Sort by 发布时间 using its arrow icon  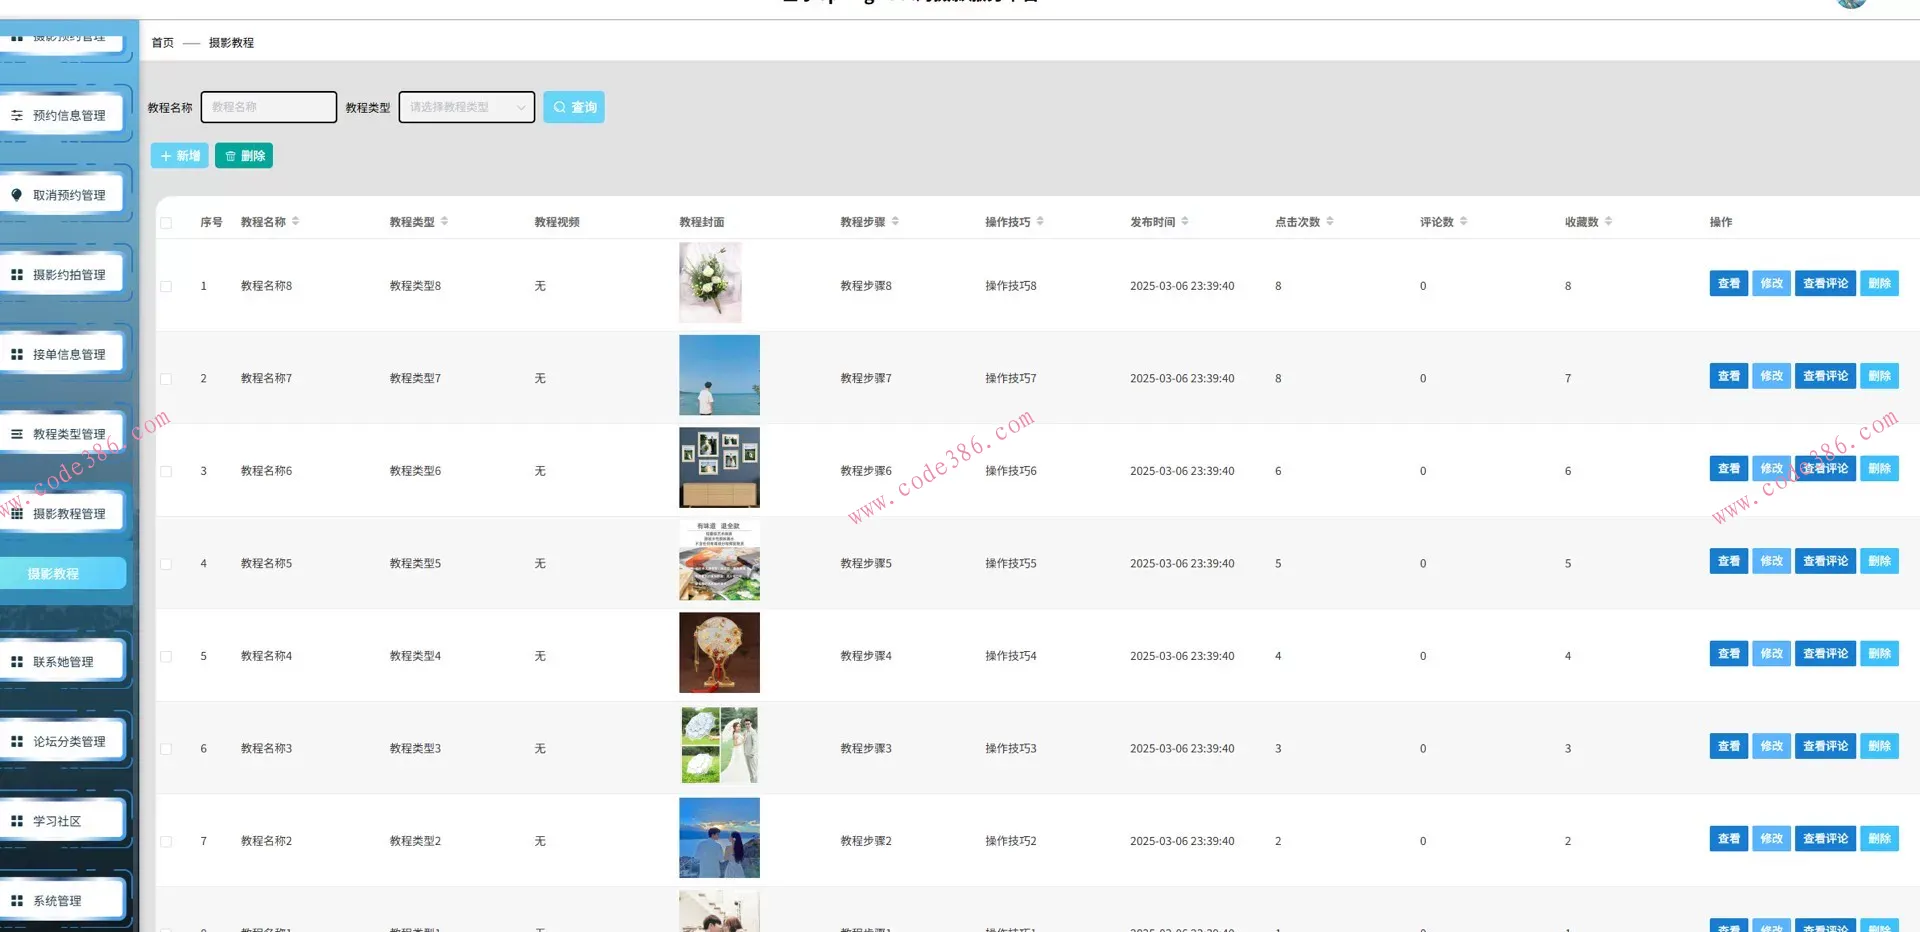[1185, 221]
